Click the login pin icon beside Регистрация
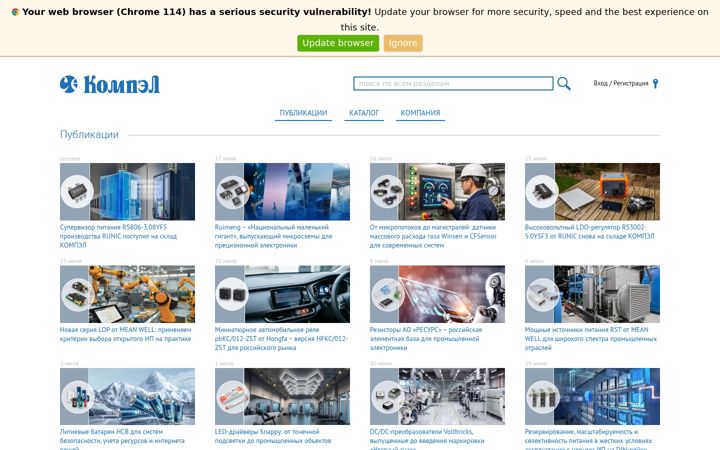 tap(655, 84)
